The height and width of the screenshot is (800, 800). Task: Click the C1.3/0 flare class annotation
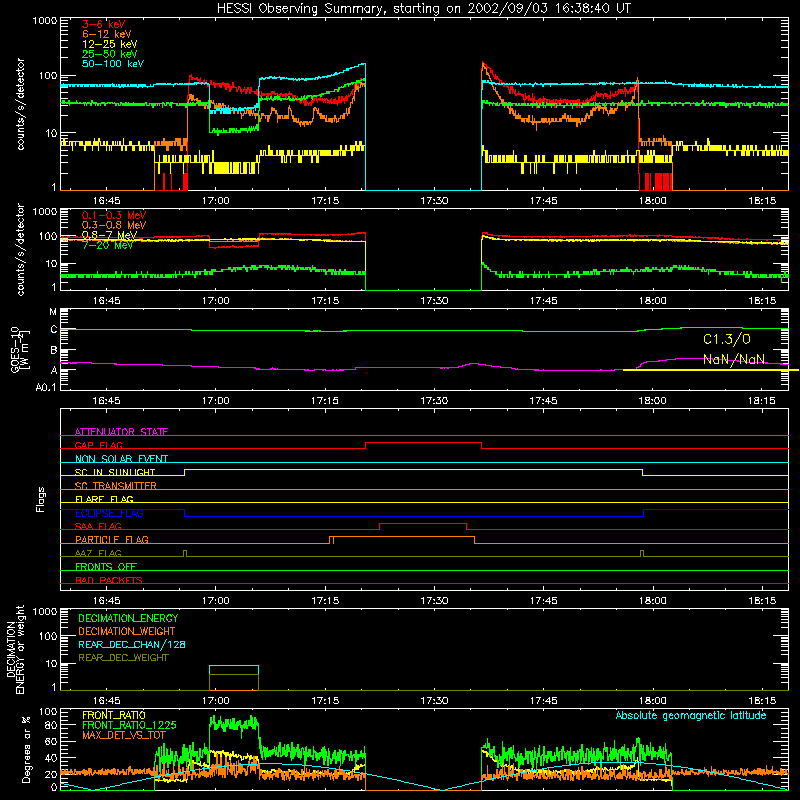point(727,339)
